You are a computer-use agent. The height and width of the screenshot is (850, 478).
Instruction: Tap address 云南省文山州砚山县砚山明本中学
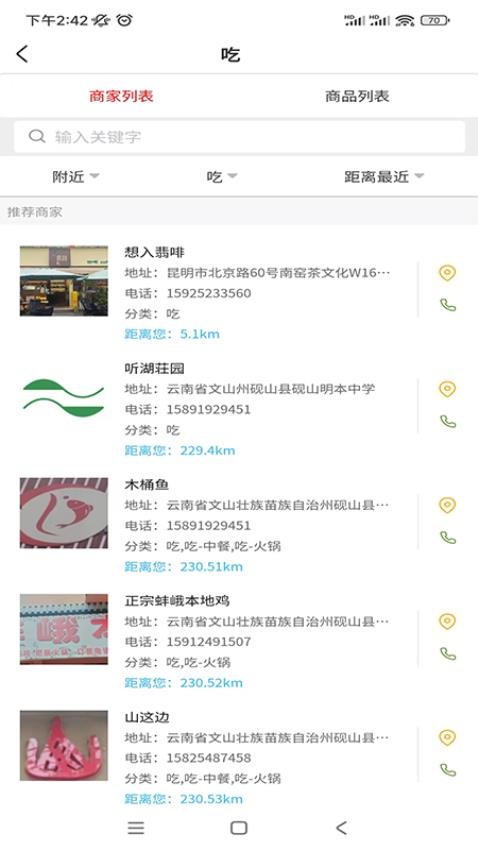[270, 389]
